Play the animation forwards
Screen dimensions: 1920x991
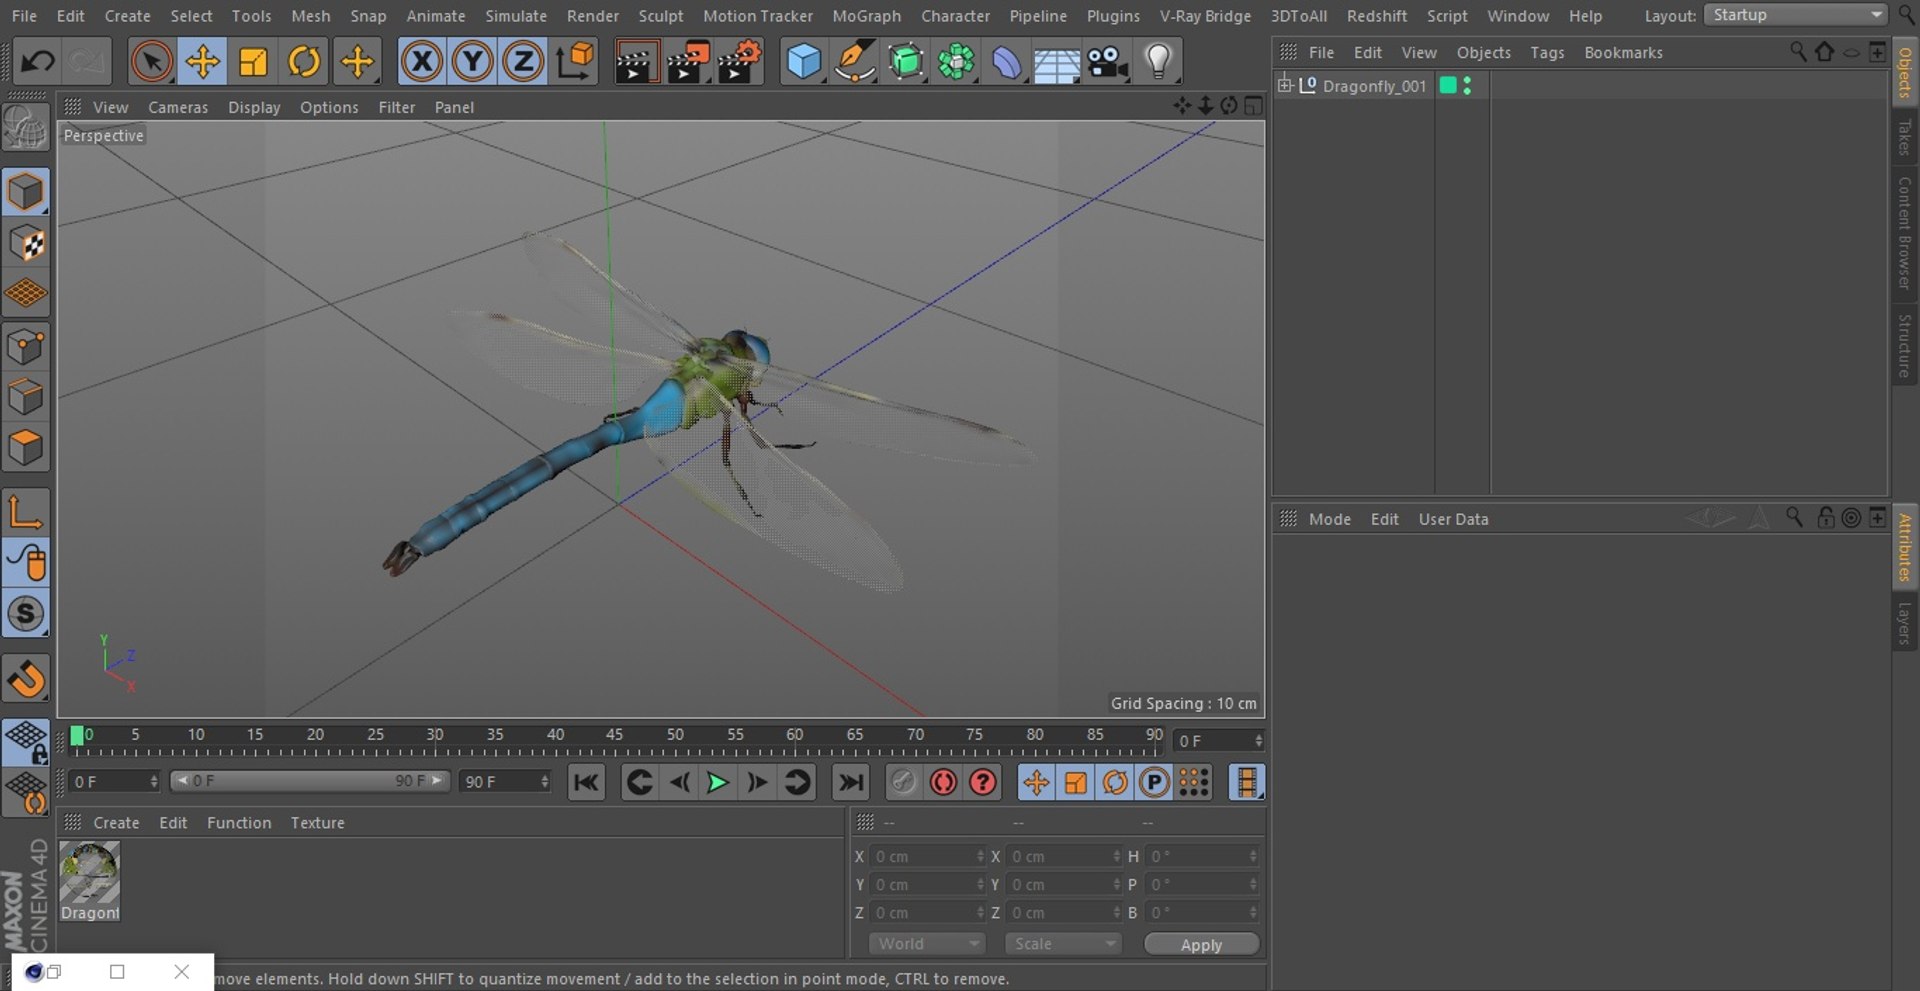tap(717, 782)
